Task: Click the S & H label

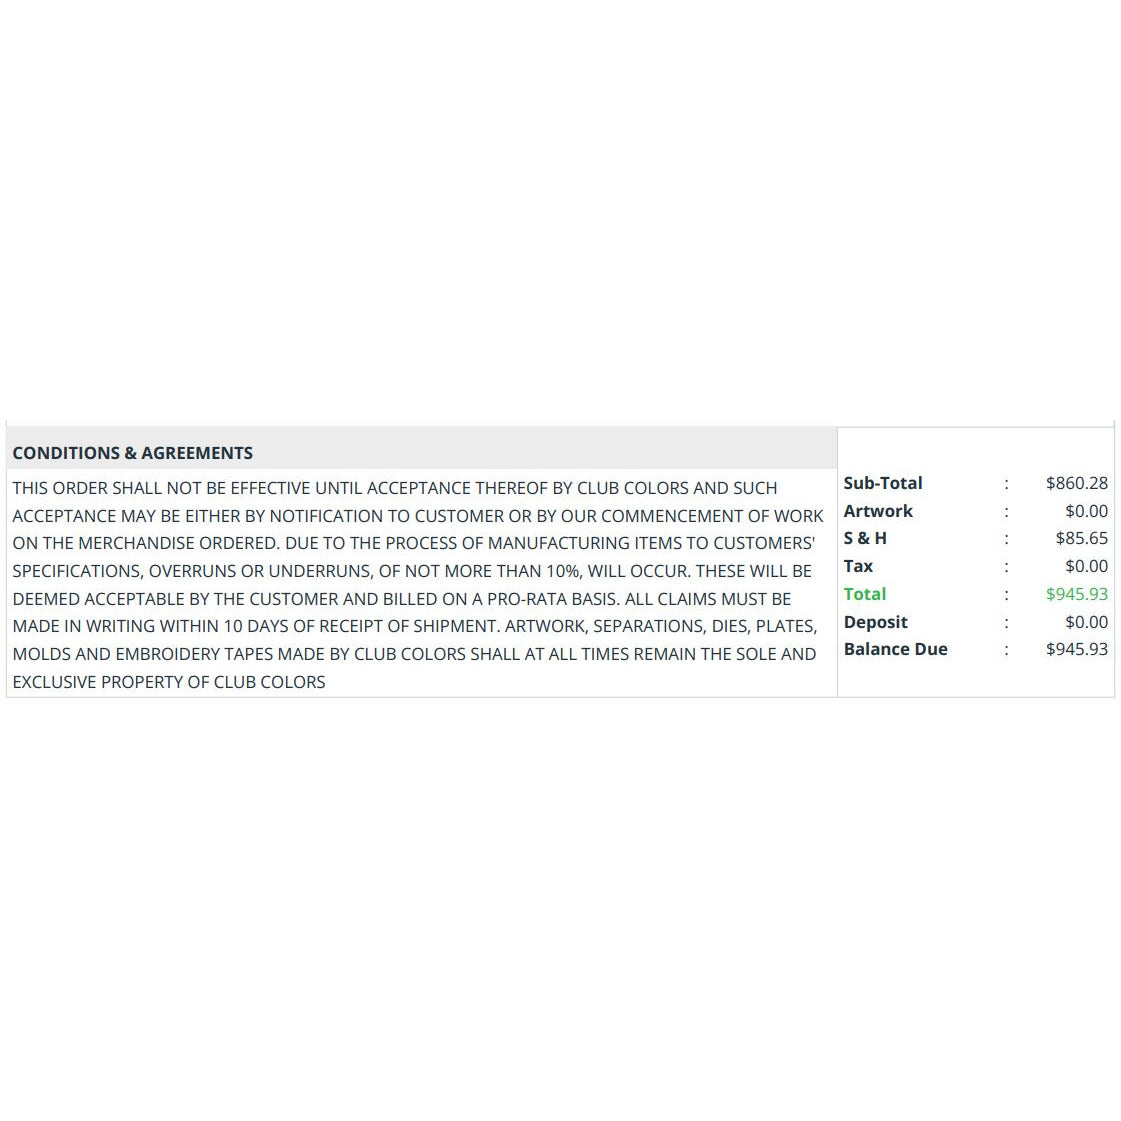Action: 865,538
